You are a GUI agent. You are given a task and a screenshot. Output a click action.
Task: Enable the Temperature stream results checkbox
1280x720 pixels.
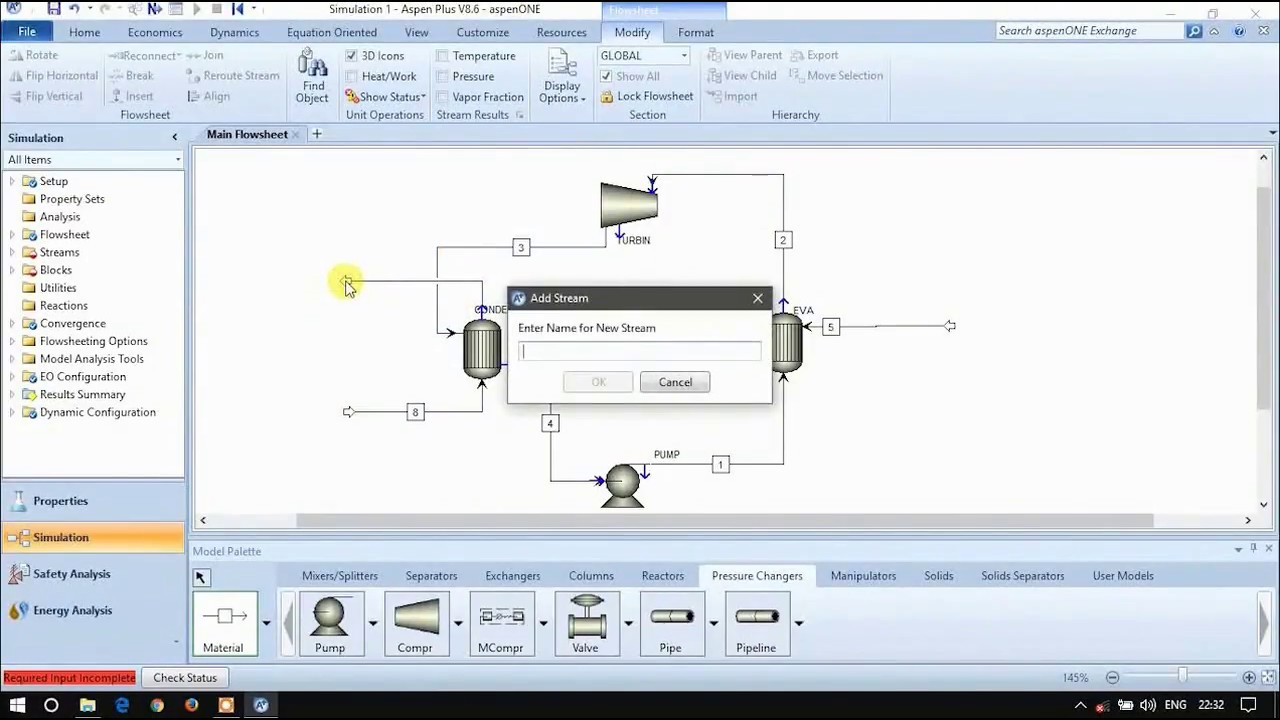point(442,56)
